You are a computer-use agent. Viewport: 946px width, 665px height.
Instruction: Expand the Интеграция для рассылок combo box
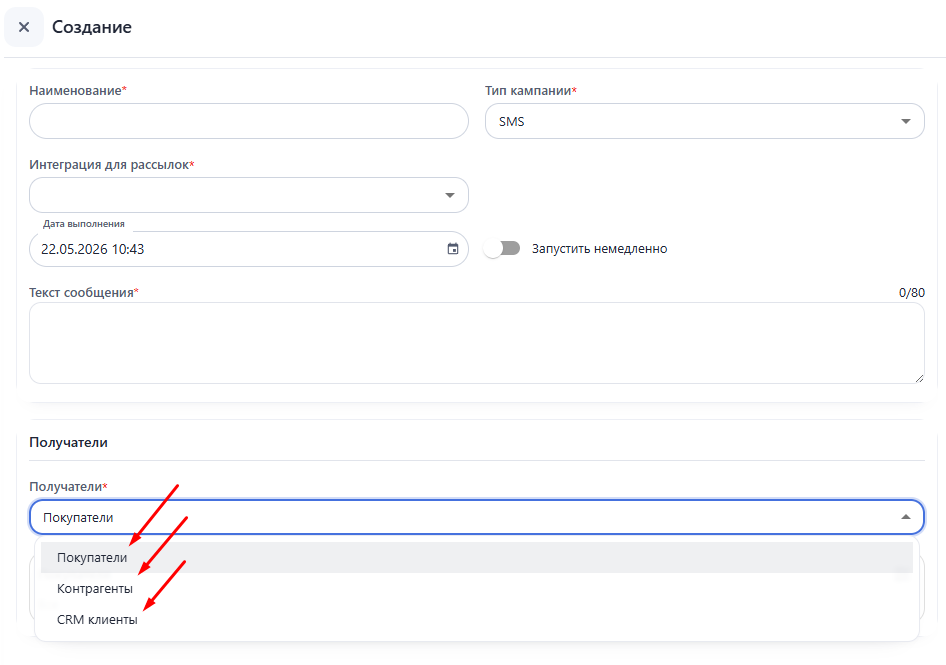pos(249,195)
